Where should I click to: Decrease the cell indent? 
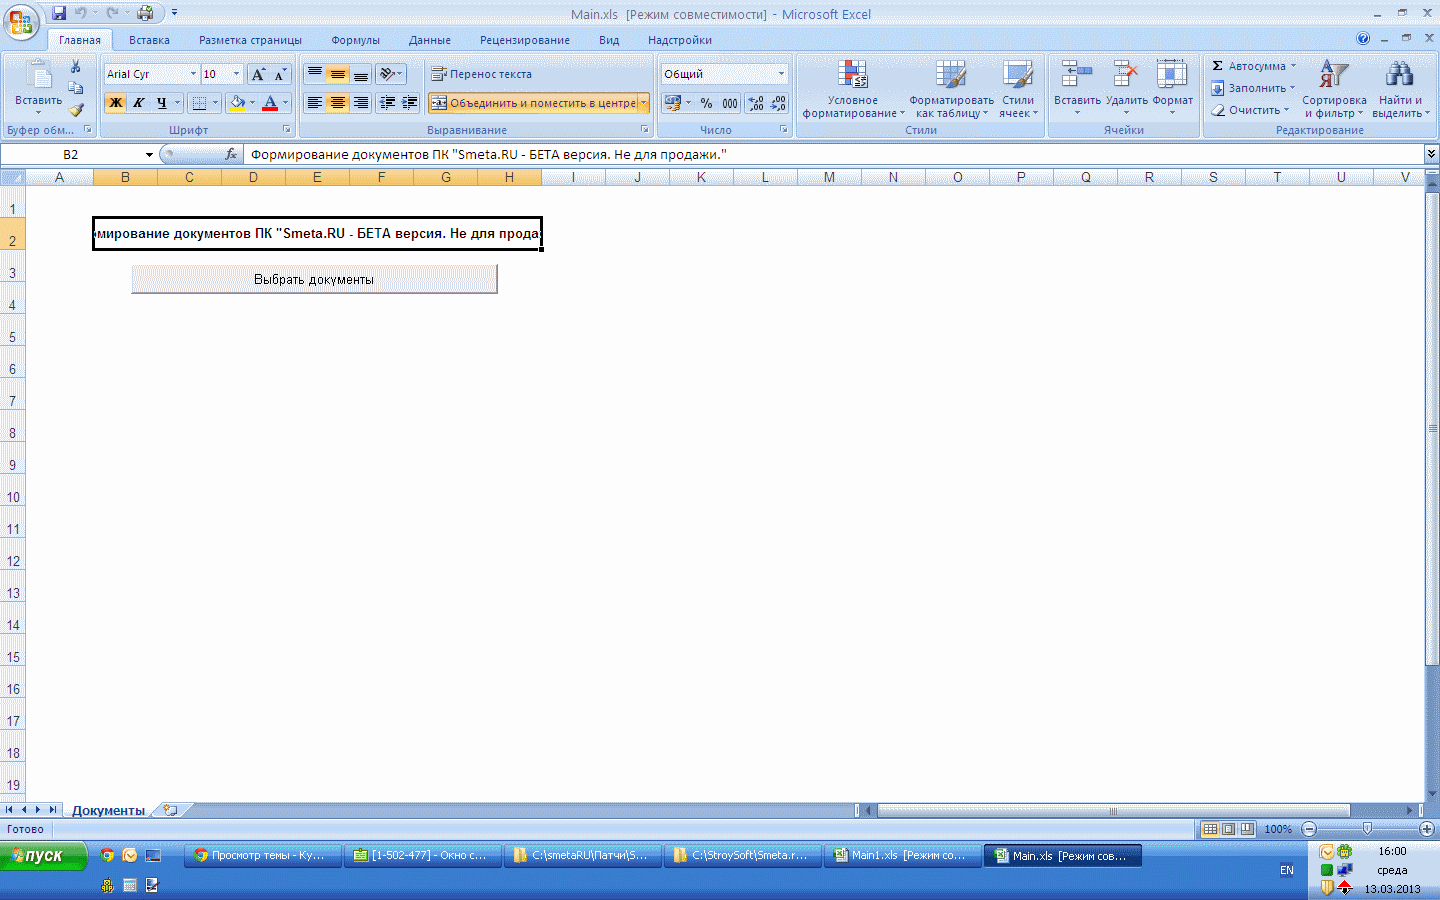(x=387, y=103)
